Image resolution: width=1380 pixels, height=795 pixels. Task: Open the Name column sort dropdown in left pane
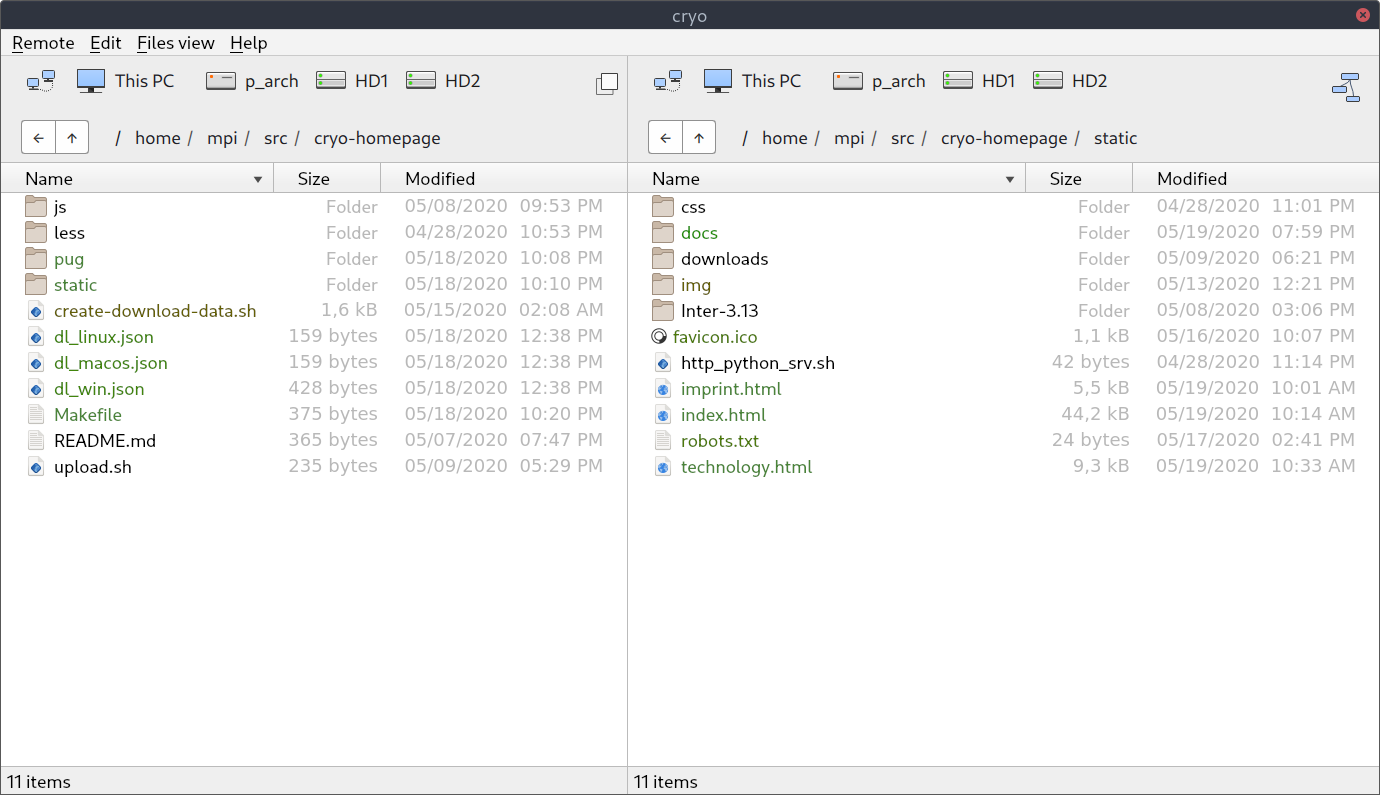click(x=258, y=178)
